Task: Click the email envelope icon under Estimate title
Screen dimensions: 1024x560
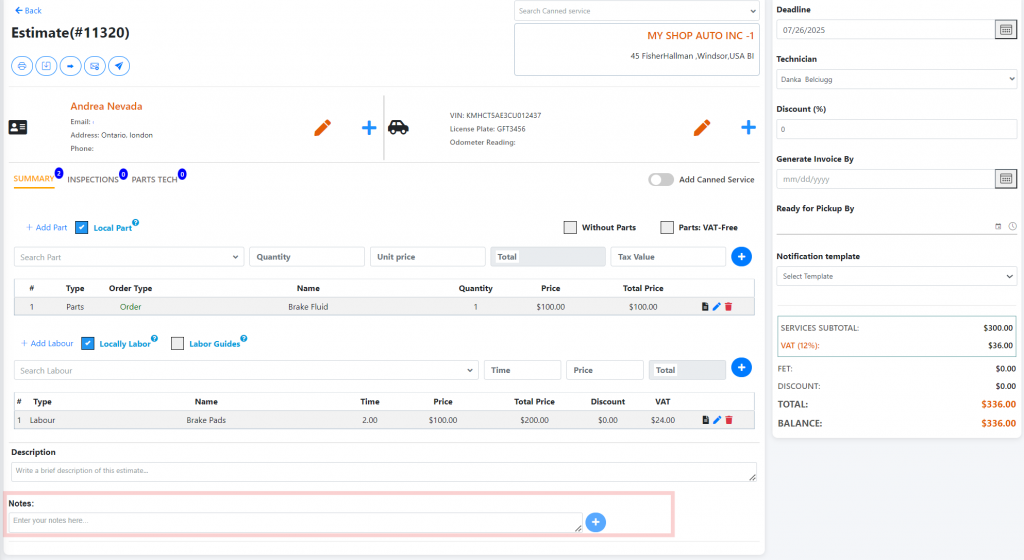Action: coord(95,66)
